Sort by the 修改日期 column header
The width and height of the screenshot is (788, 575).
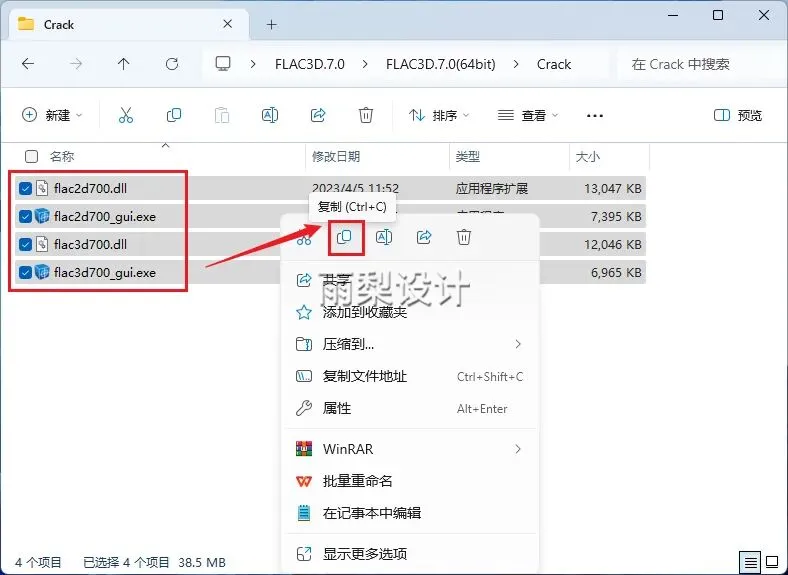[x=336, y=156]
